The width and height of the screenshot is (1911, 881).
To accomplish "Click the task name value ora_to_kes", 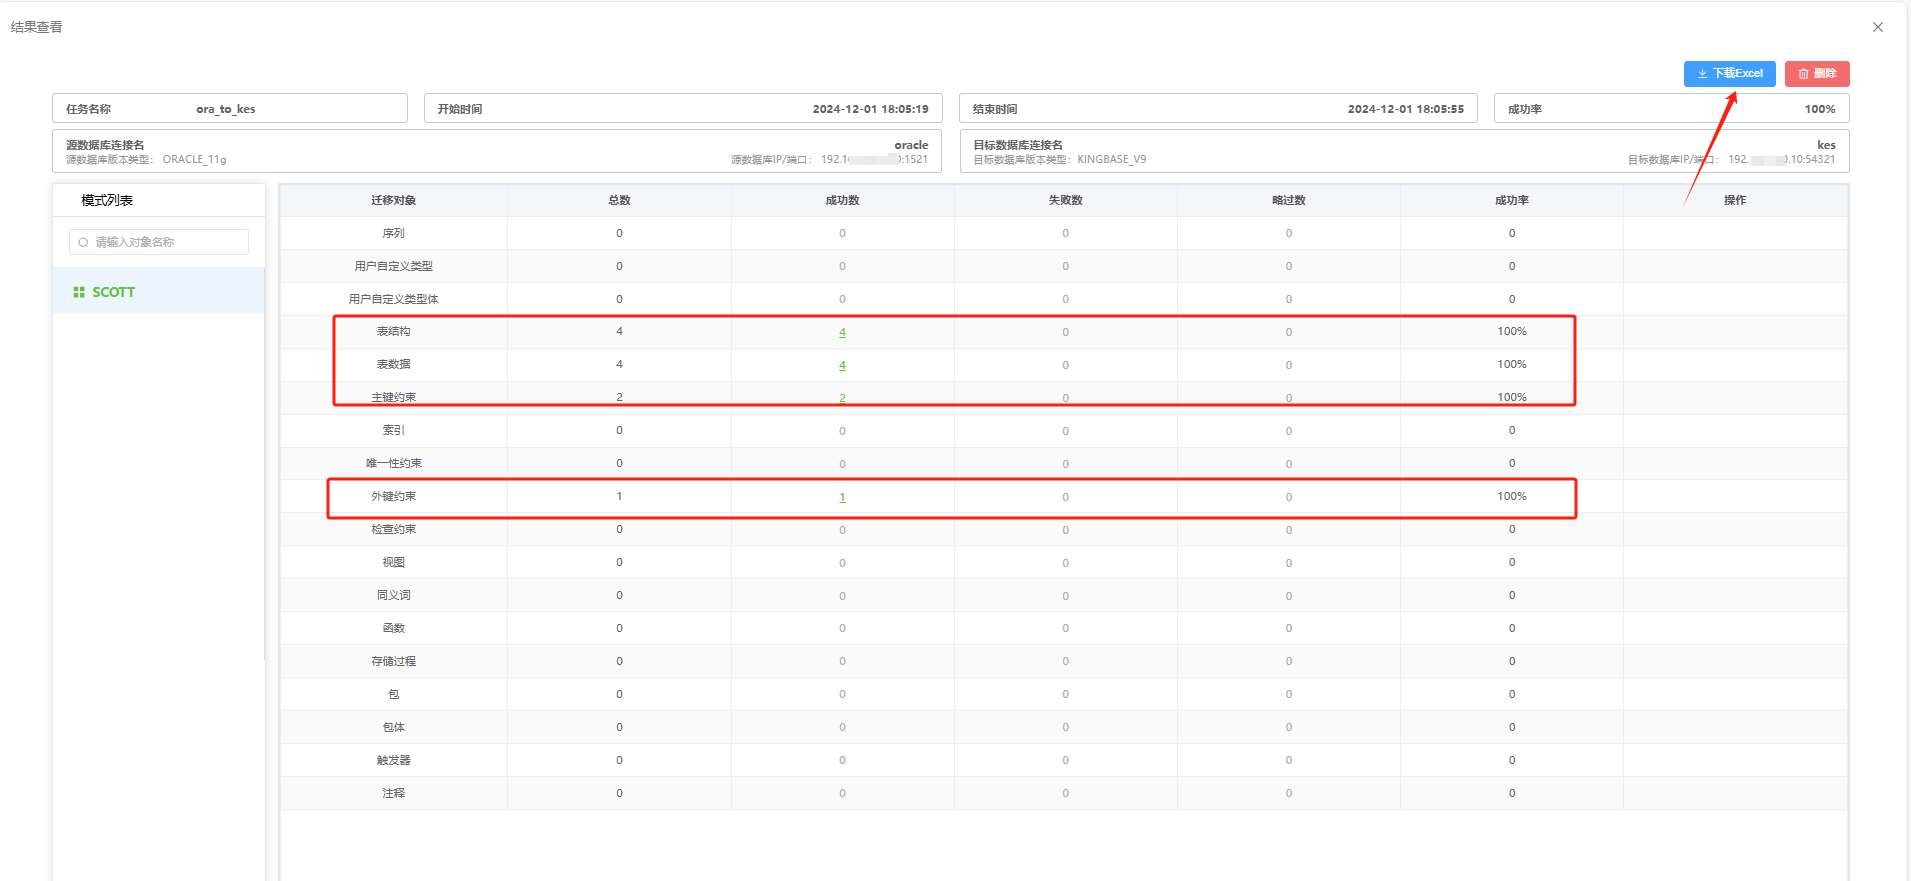I will 226,109.
